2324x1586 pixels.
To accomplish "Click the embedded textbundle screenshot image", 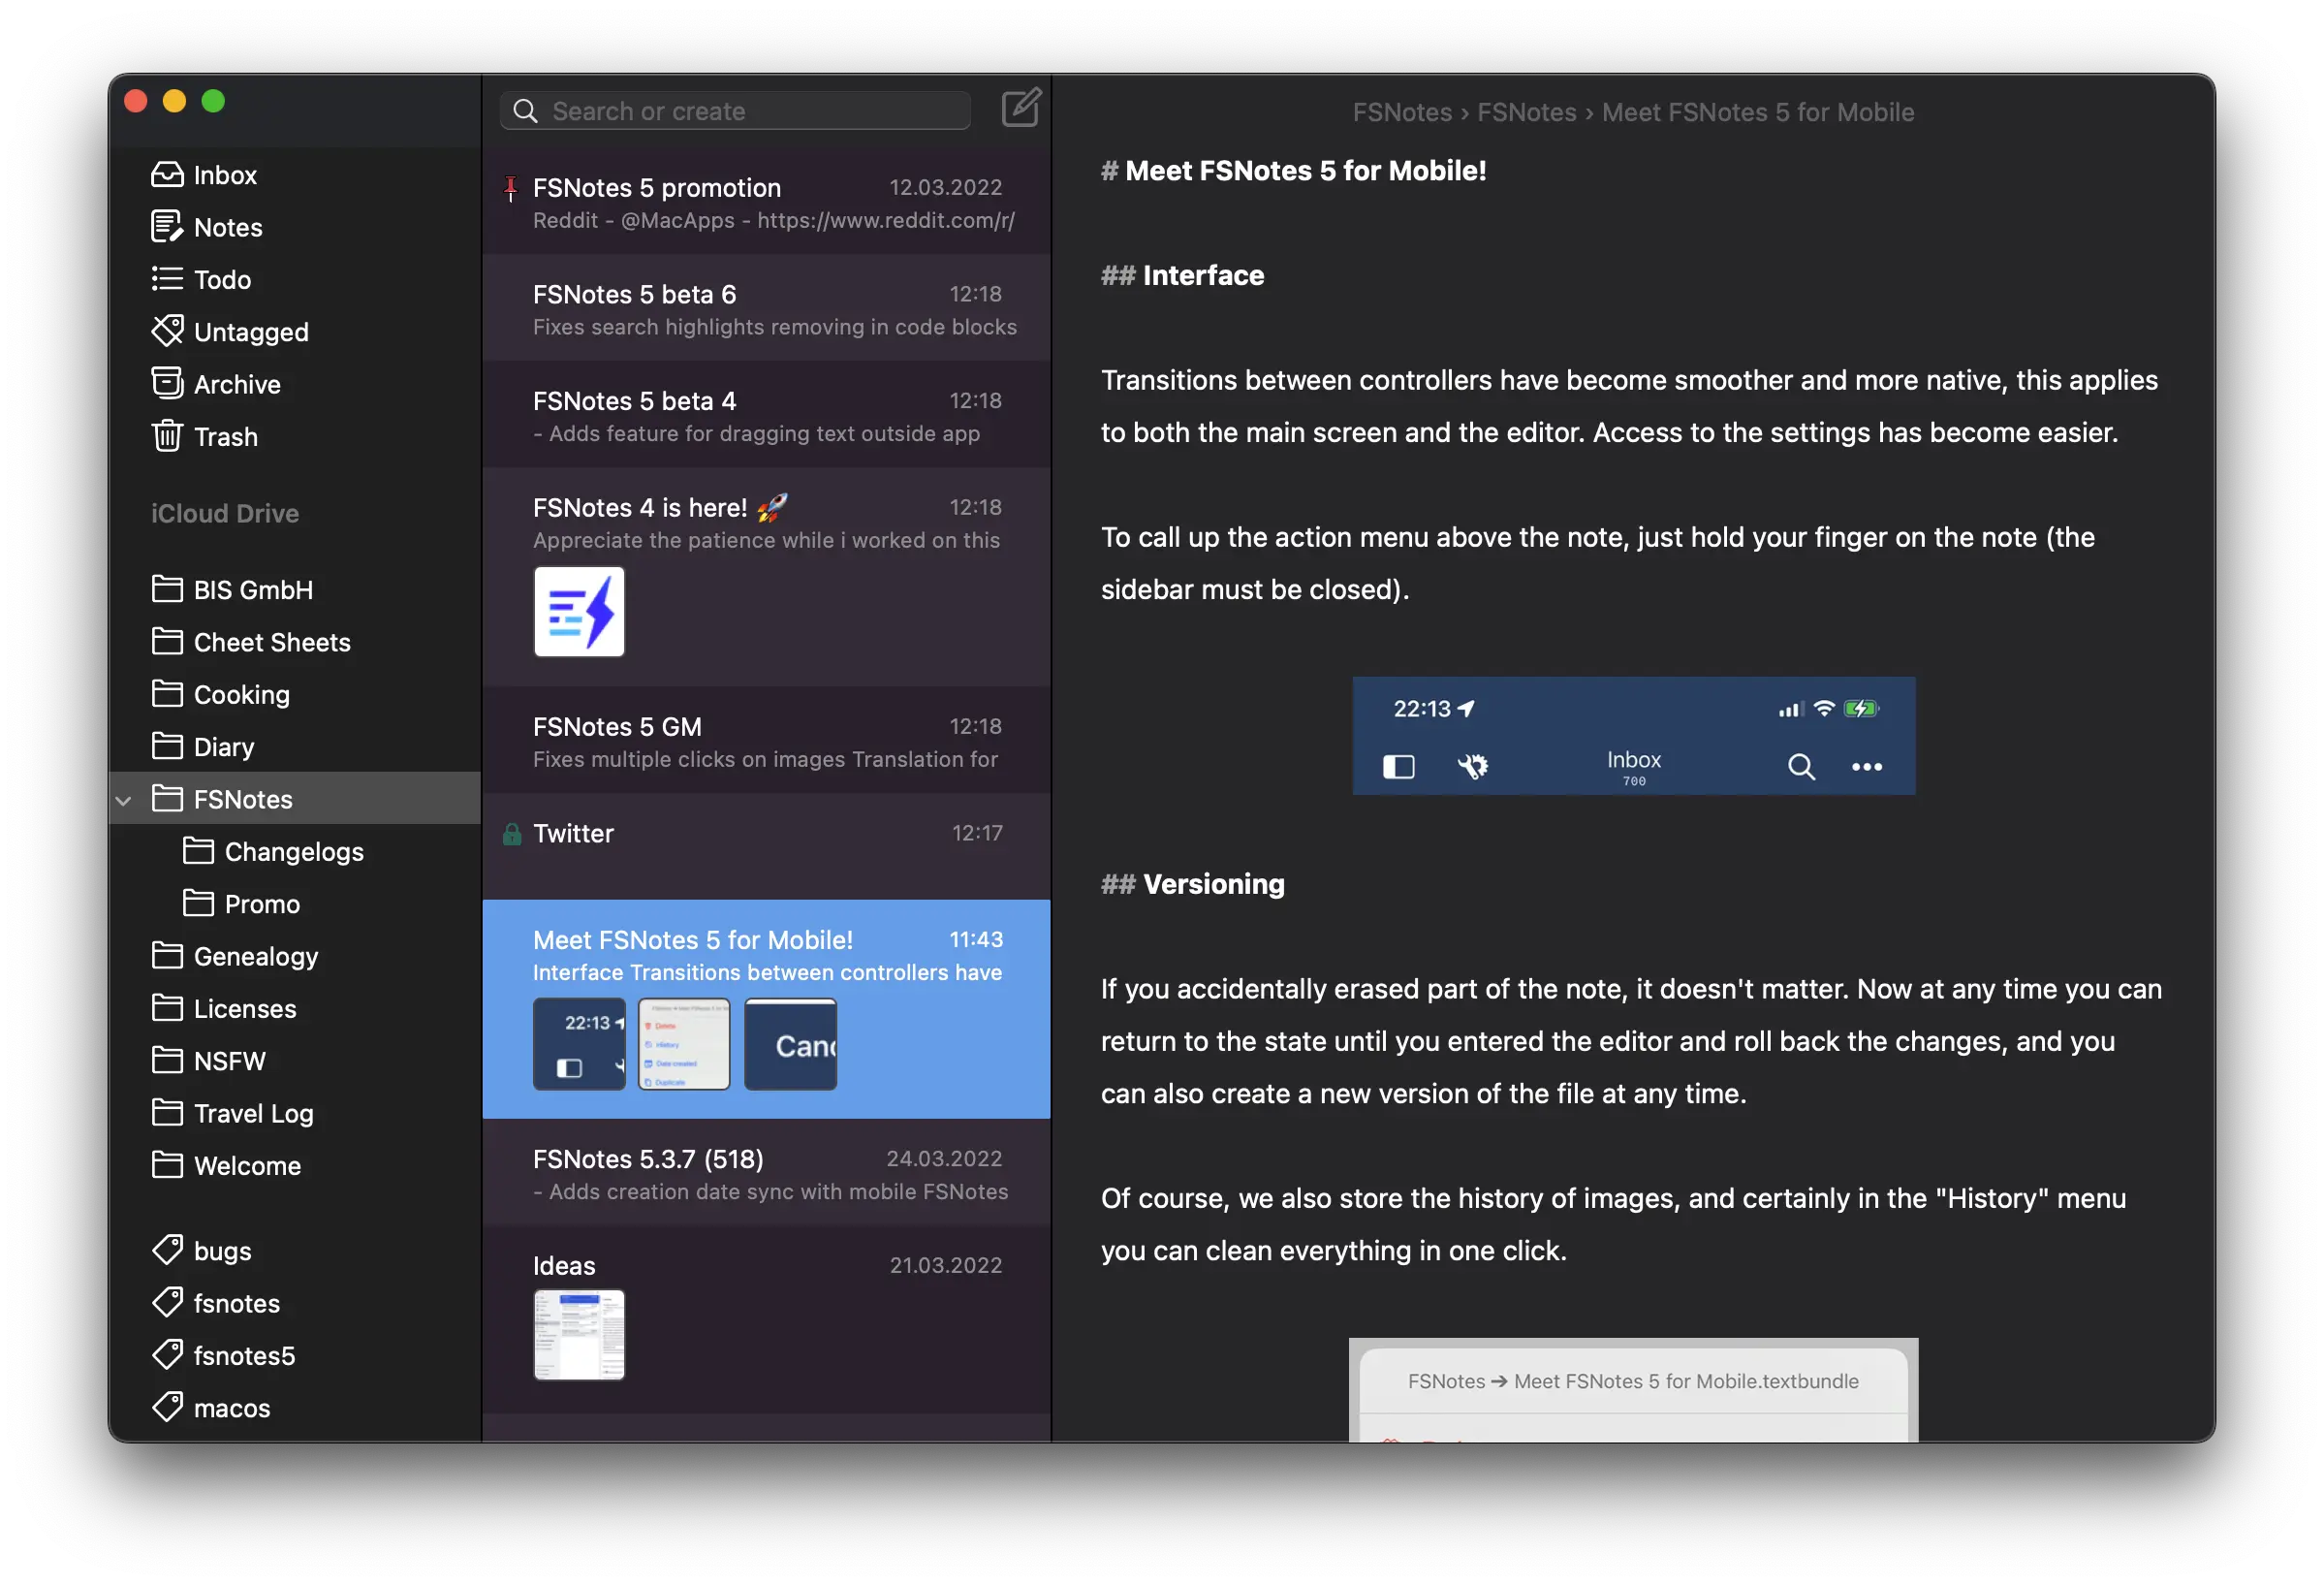I will pyautogui.click(x=1634, y=1390).
